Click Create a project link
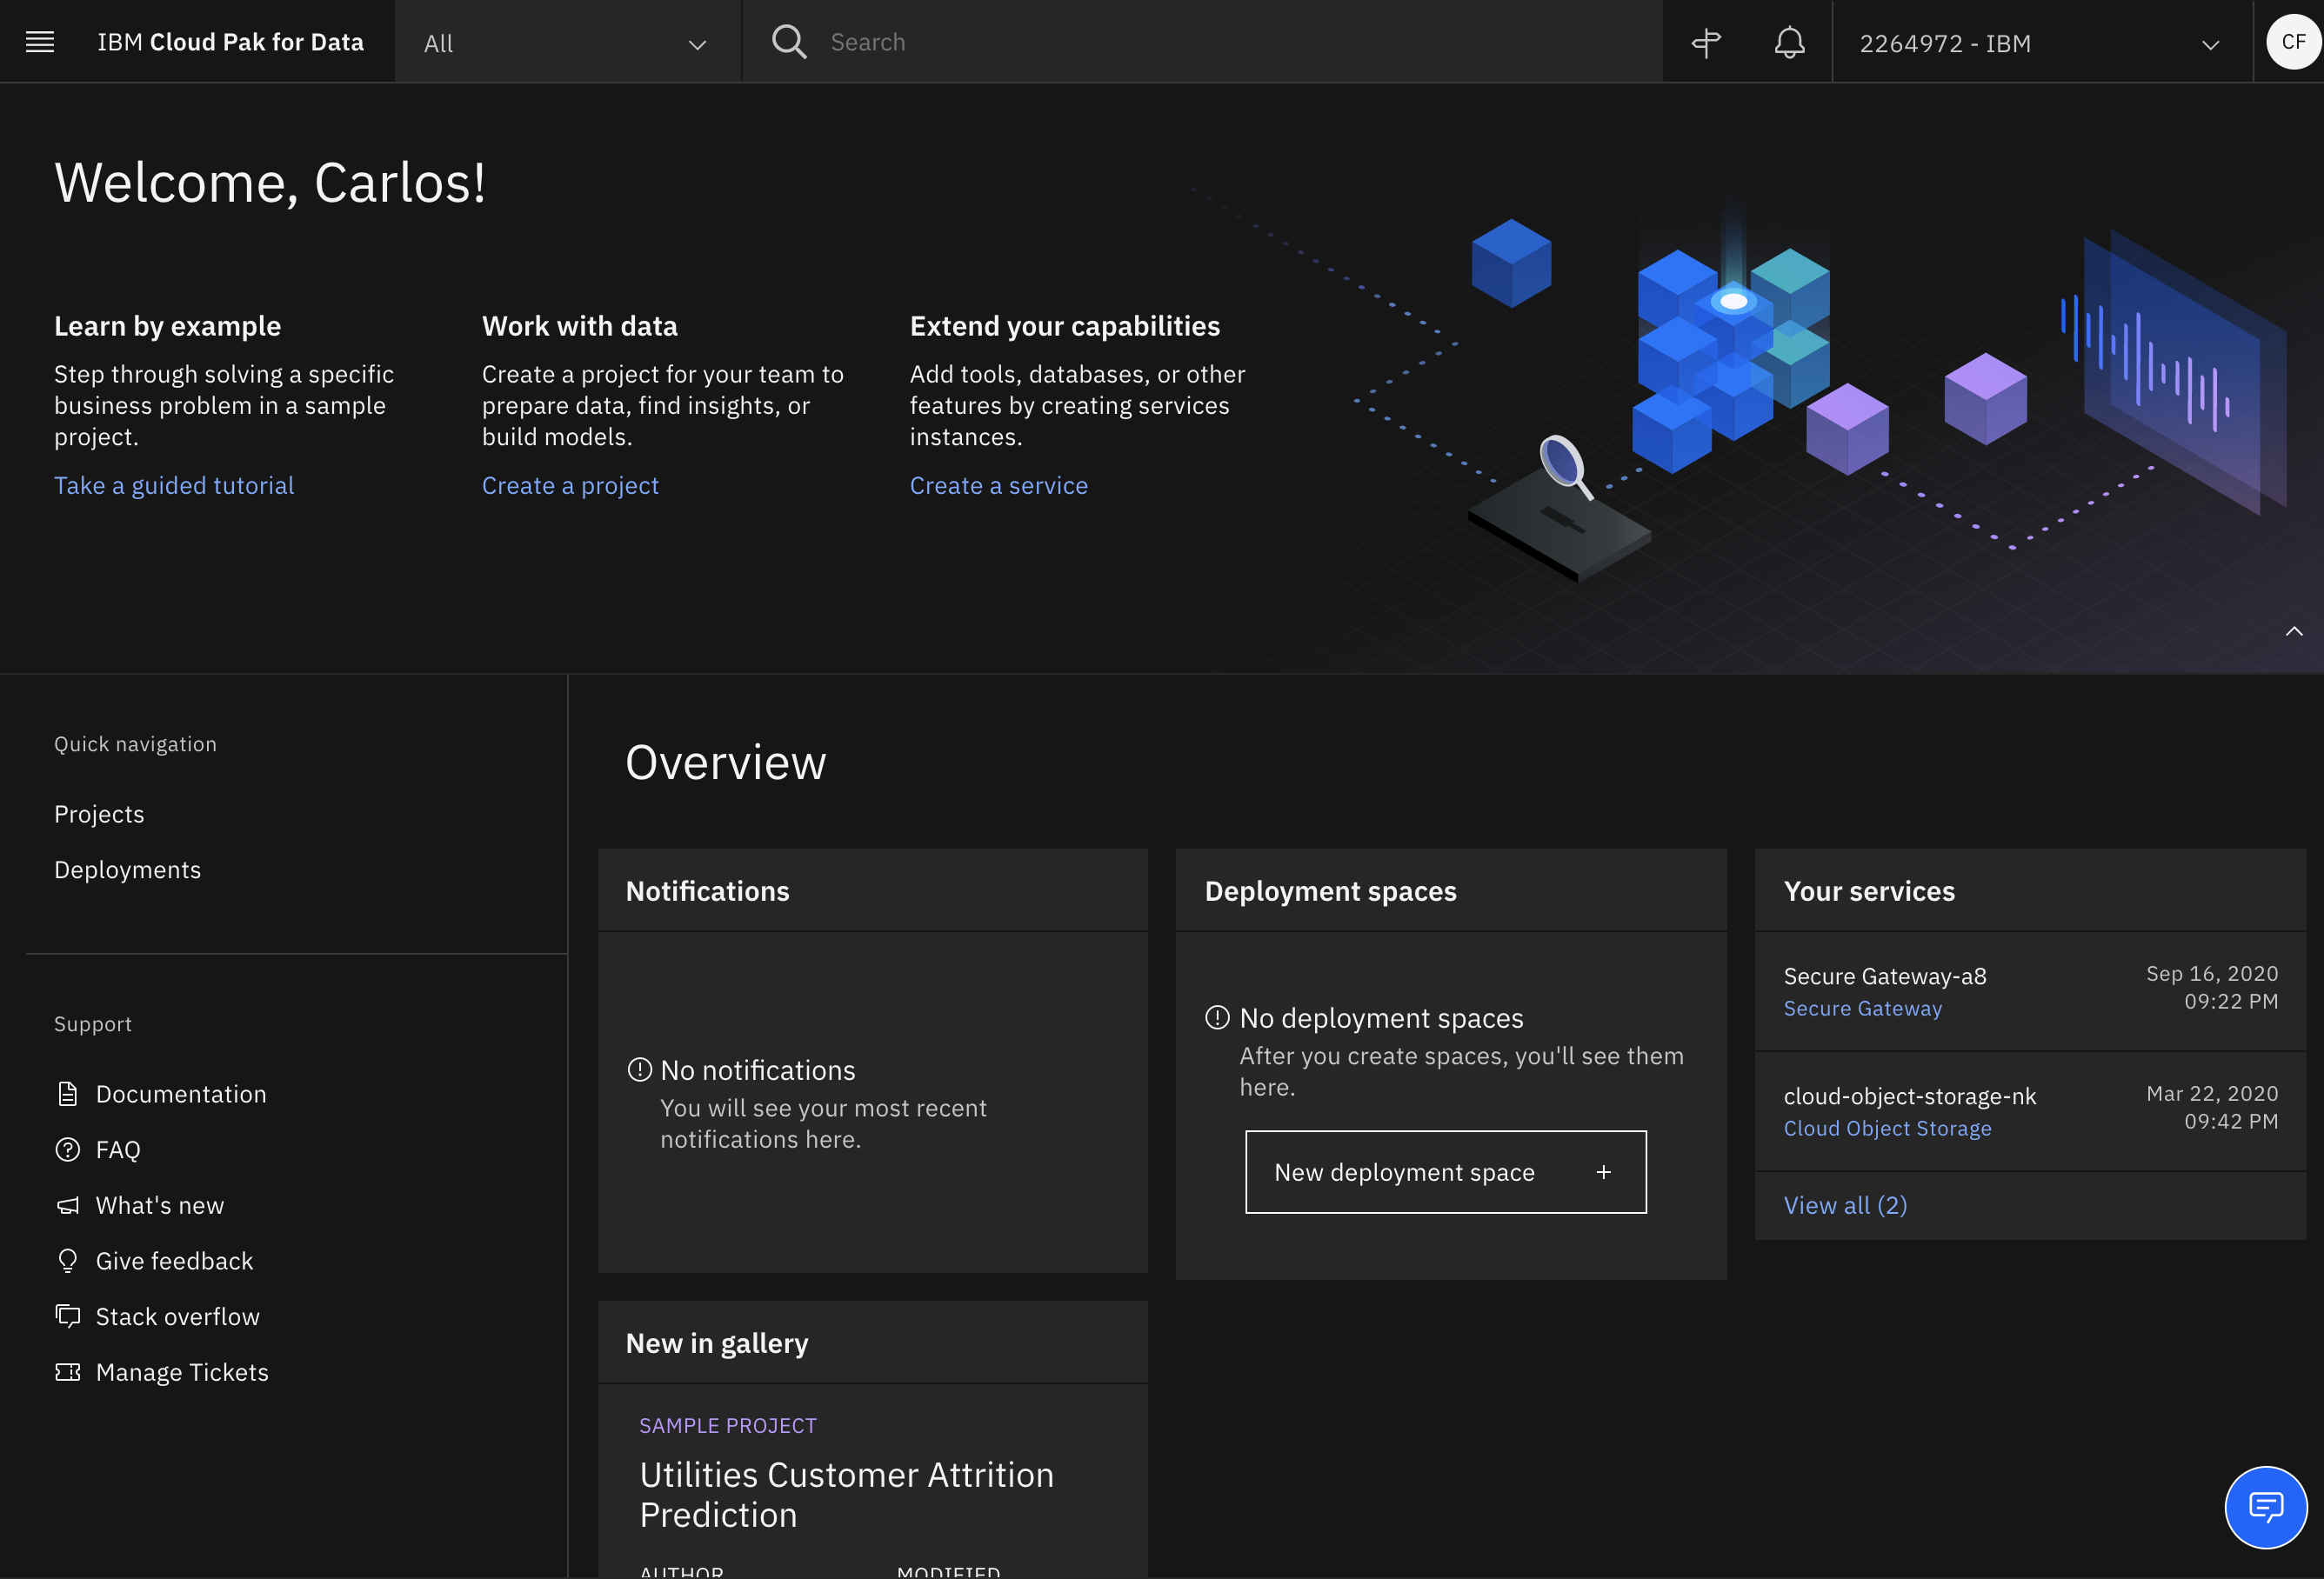 (570, 485)
